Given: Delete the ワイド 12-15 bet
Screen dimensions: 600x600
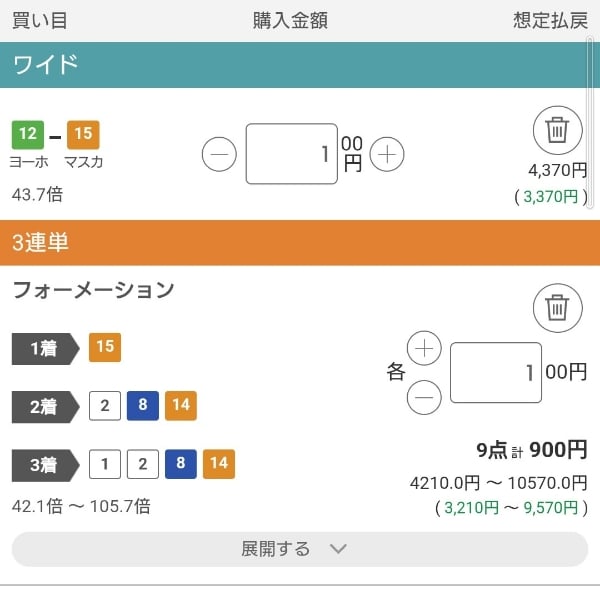Looking at the screenshot, I should click(557, 131).
